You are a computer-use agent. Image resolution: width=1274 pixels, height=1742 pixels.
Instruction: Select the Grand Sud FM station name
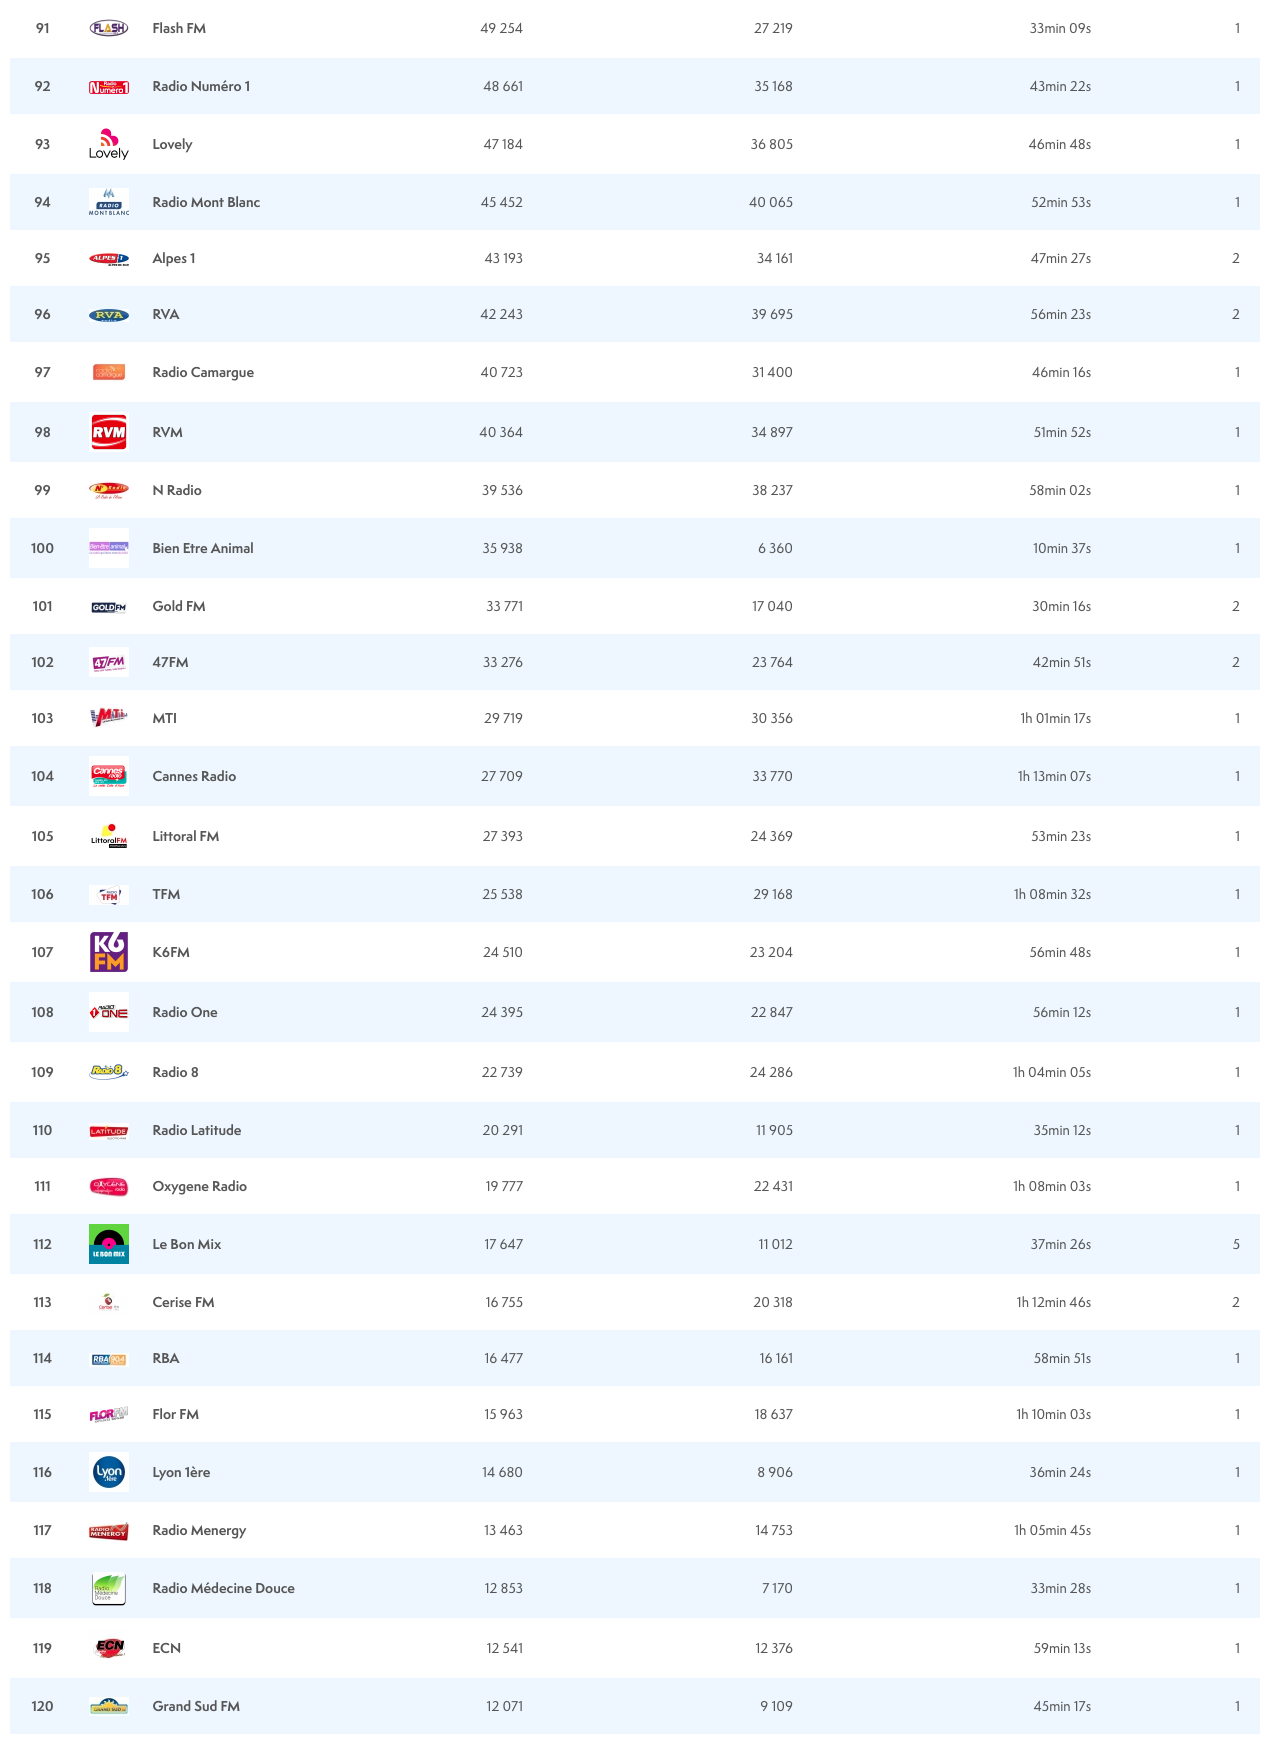click(x=196, y=1706)
